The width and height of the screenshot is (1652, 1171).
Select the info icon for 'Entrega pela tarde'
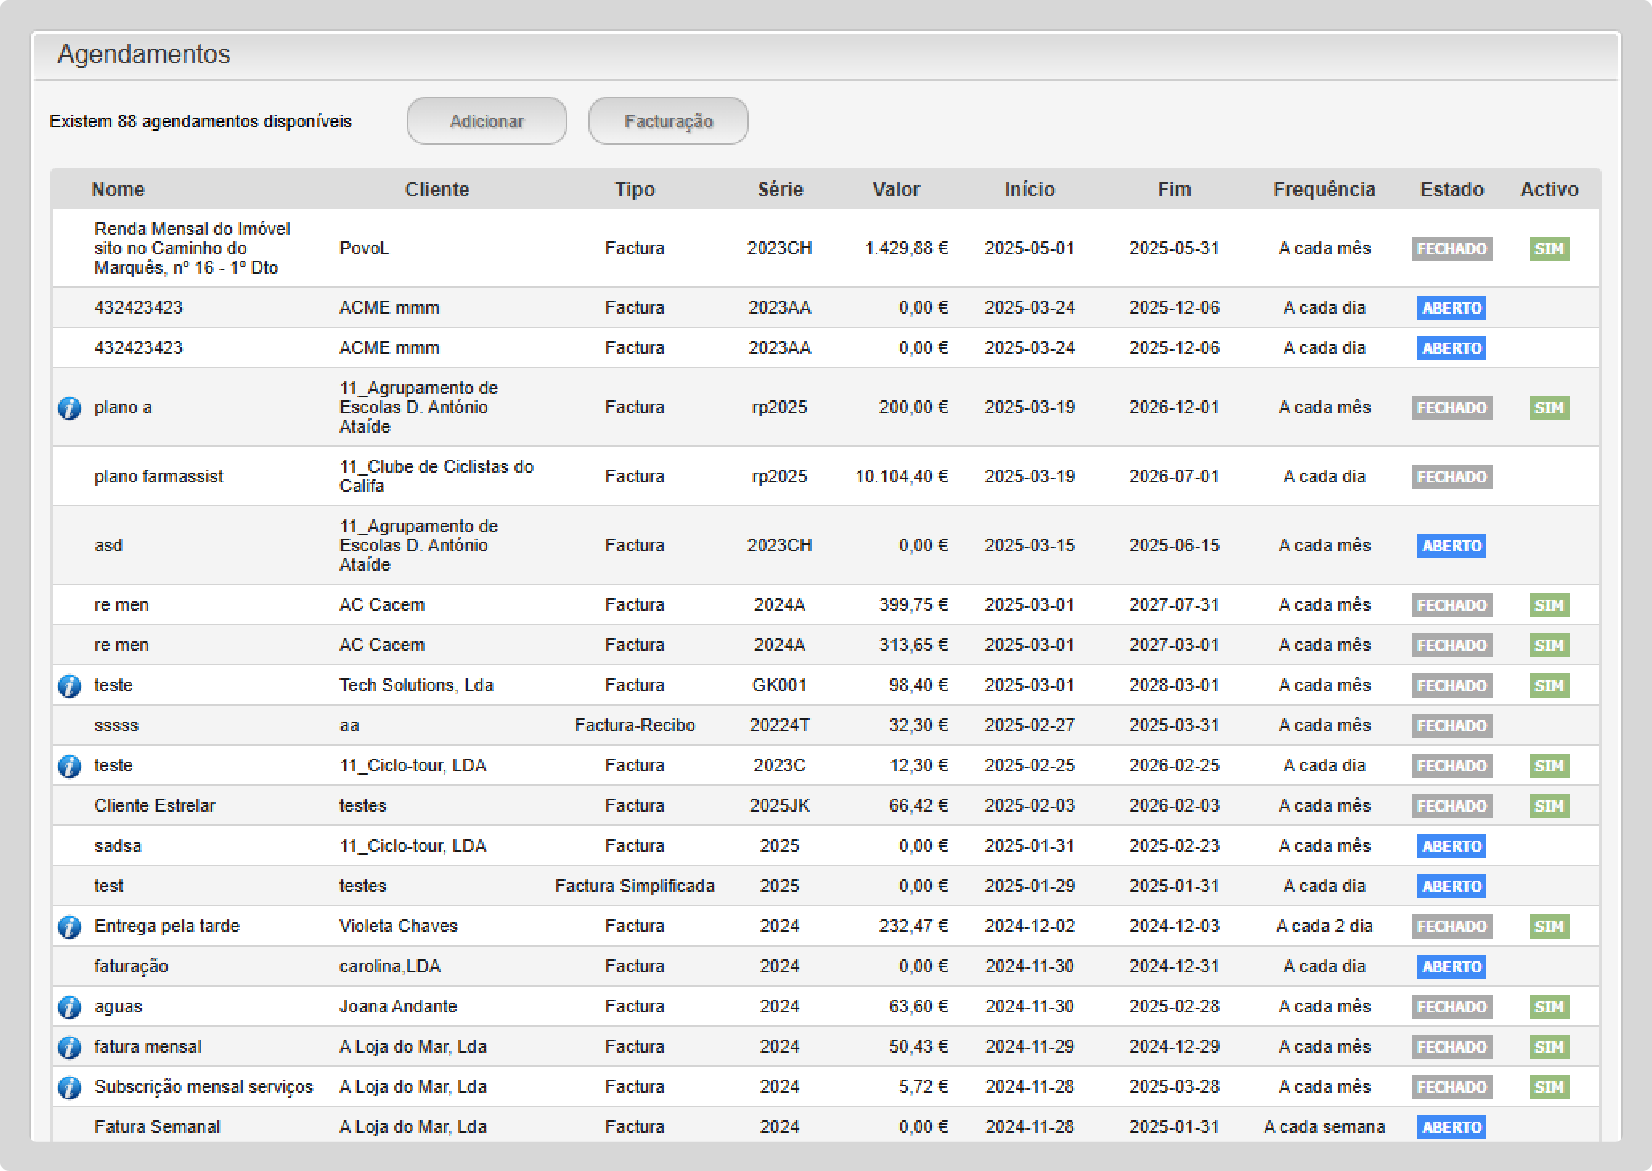[x=69, y=926]
